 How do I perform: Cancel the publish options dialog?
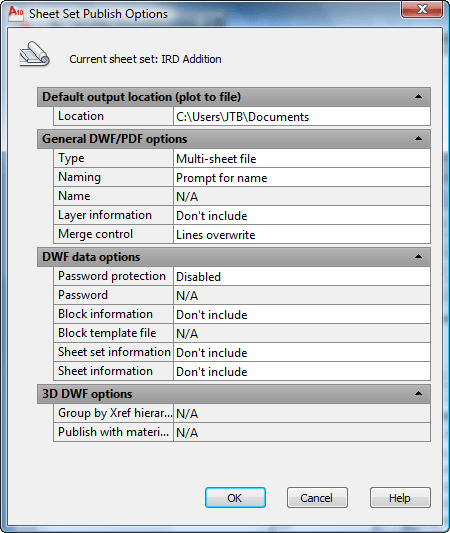317,498
